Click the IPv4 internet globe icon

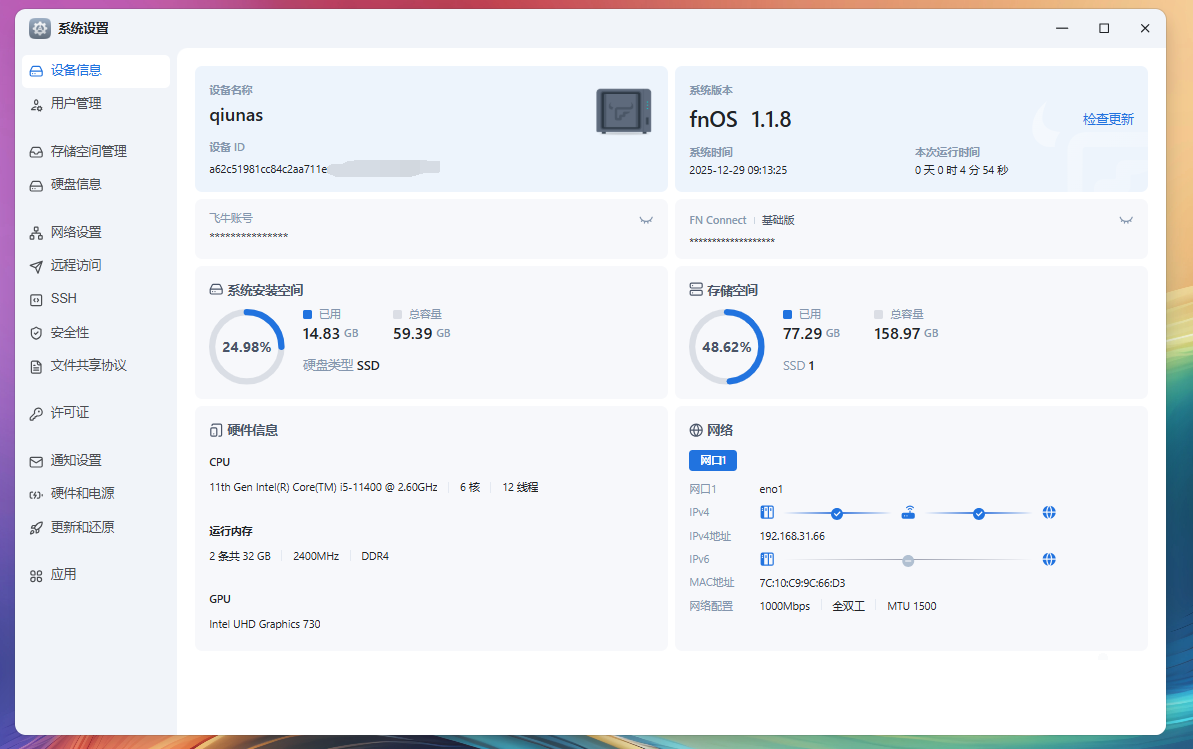[x=1049, y=512]
